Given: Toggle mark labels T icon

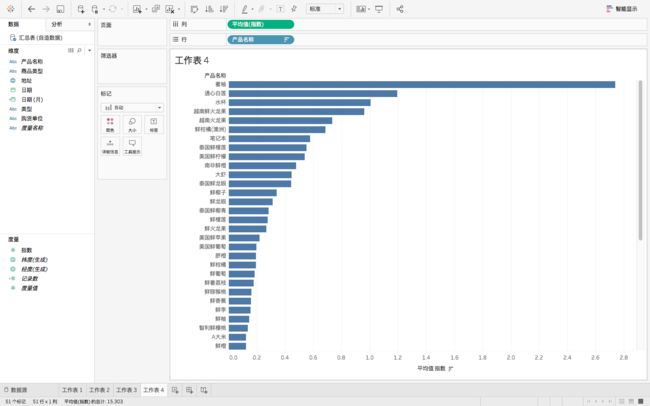Looking at the screenshot, I should pos(280,9).
